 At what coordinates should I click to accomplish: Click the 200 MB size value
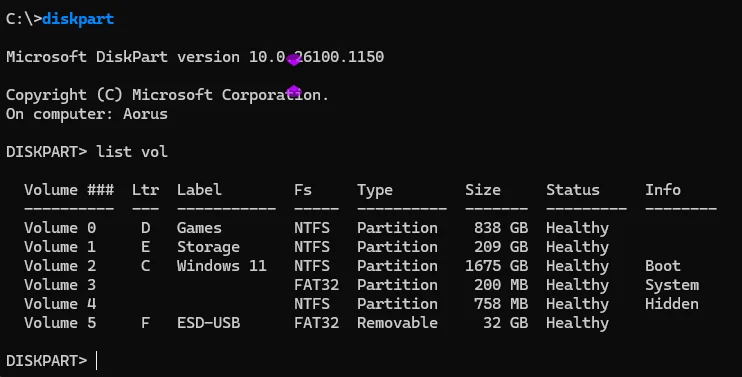(x=501, y=285)
